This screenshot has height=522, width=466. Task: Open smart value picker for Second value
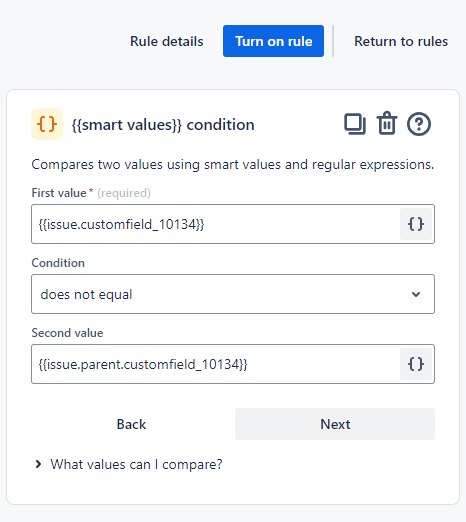click(x=416, y=364)
